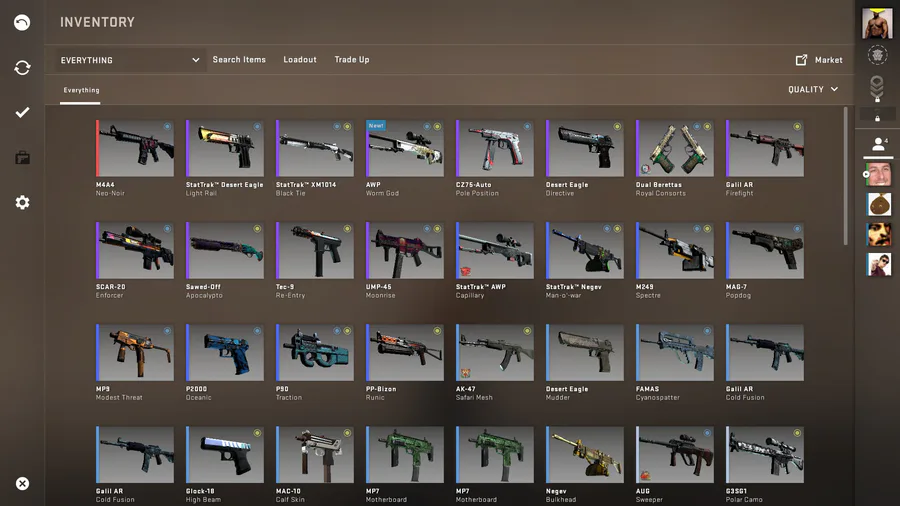The width and height of the screenshot is (900, 506).
Task: Open the Market external link icon
Action: (801, 60)
